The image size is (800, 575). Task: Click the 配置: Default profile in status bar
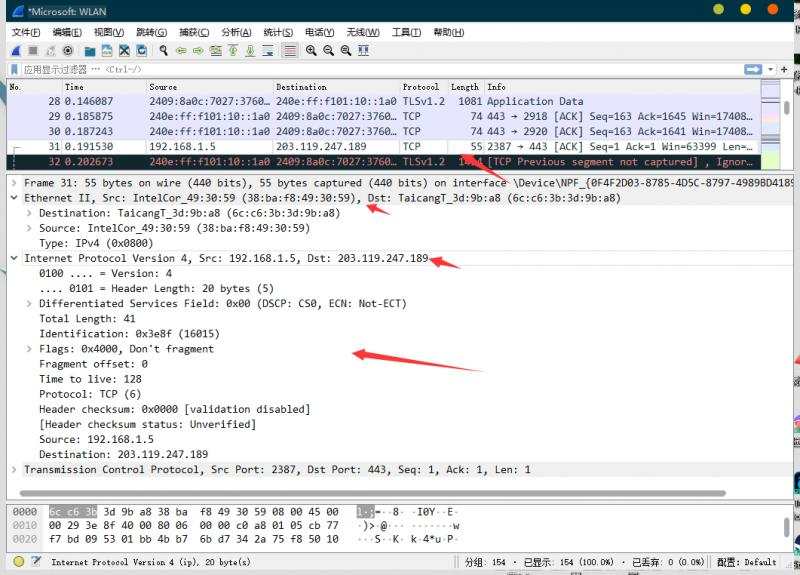tap(746, 562)
